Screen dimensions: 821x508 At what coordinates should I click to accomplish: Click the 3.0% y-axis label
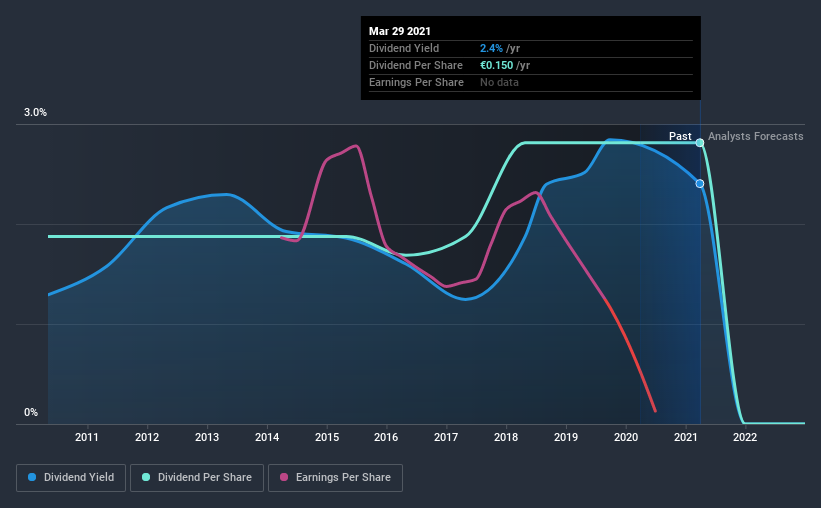[x=35, y=113]
